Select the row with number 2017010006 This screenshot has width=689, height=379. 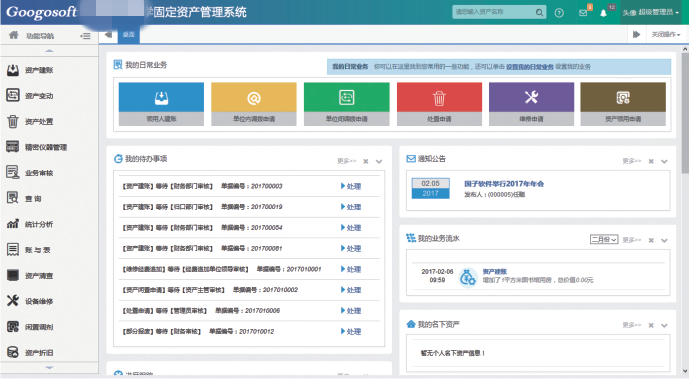[x=249, y=310]
